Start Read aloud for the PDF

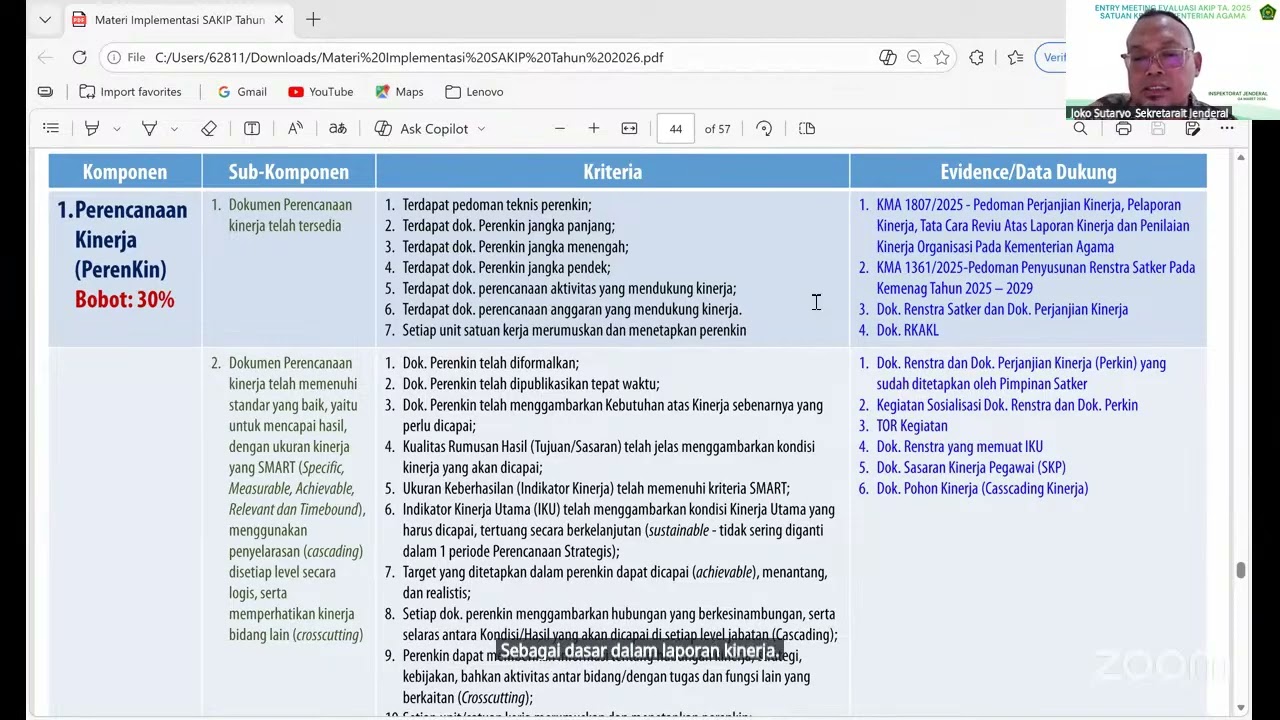pos(295,128)
